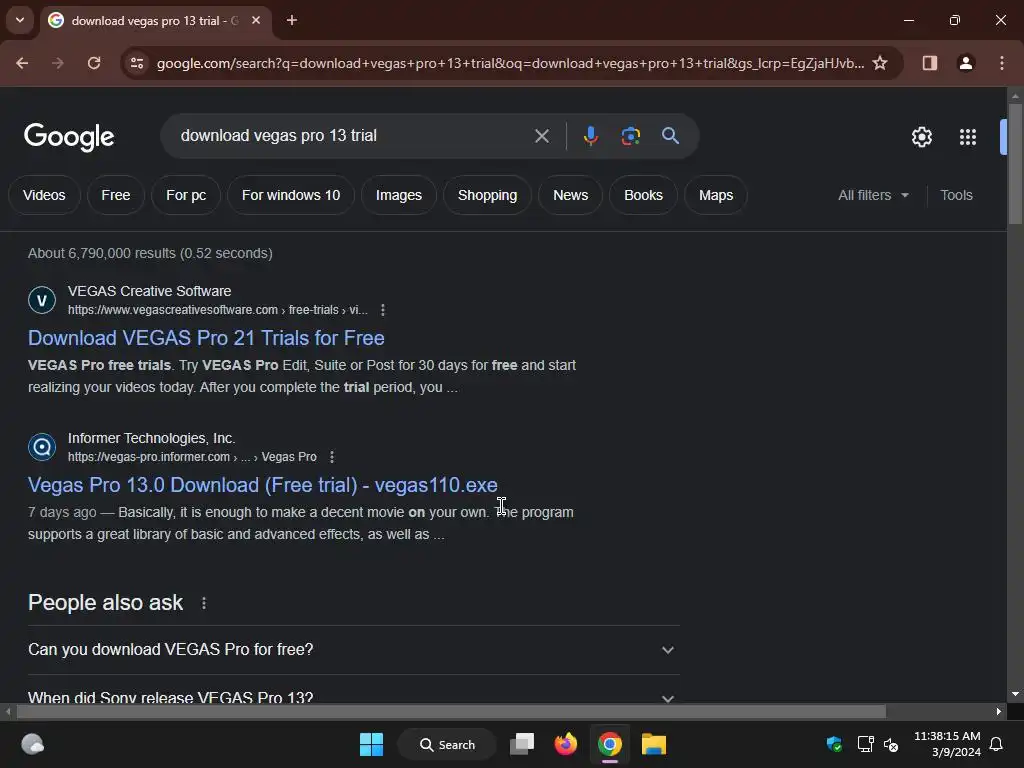Open Chrome side panel
The width and height of the screenshot is (1024, 768).
pos(929,63)
